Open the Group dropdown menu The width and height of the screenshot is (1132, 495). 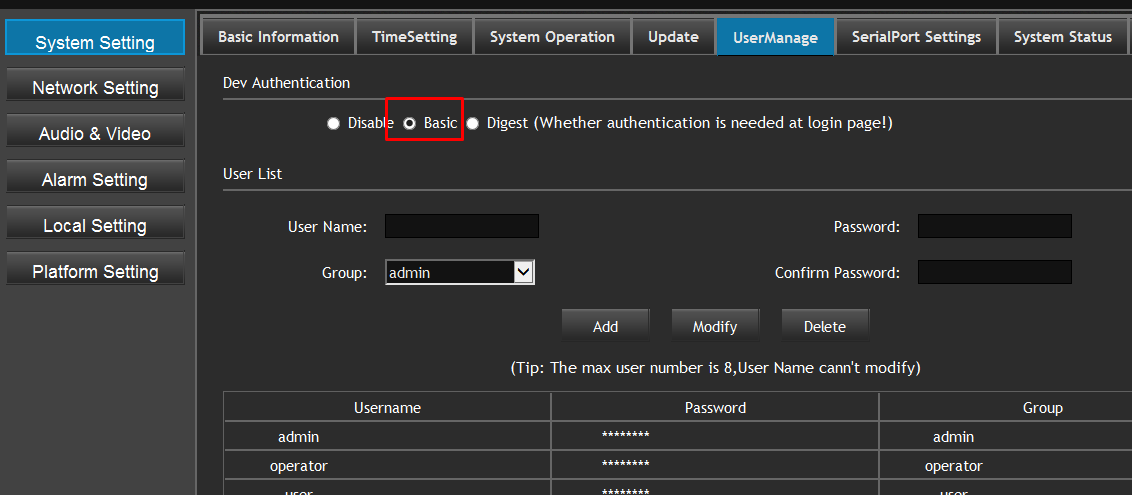pos(460,272)
